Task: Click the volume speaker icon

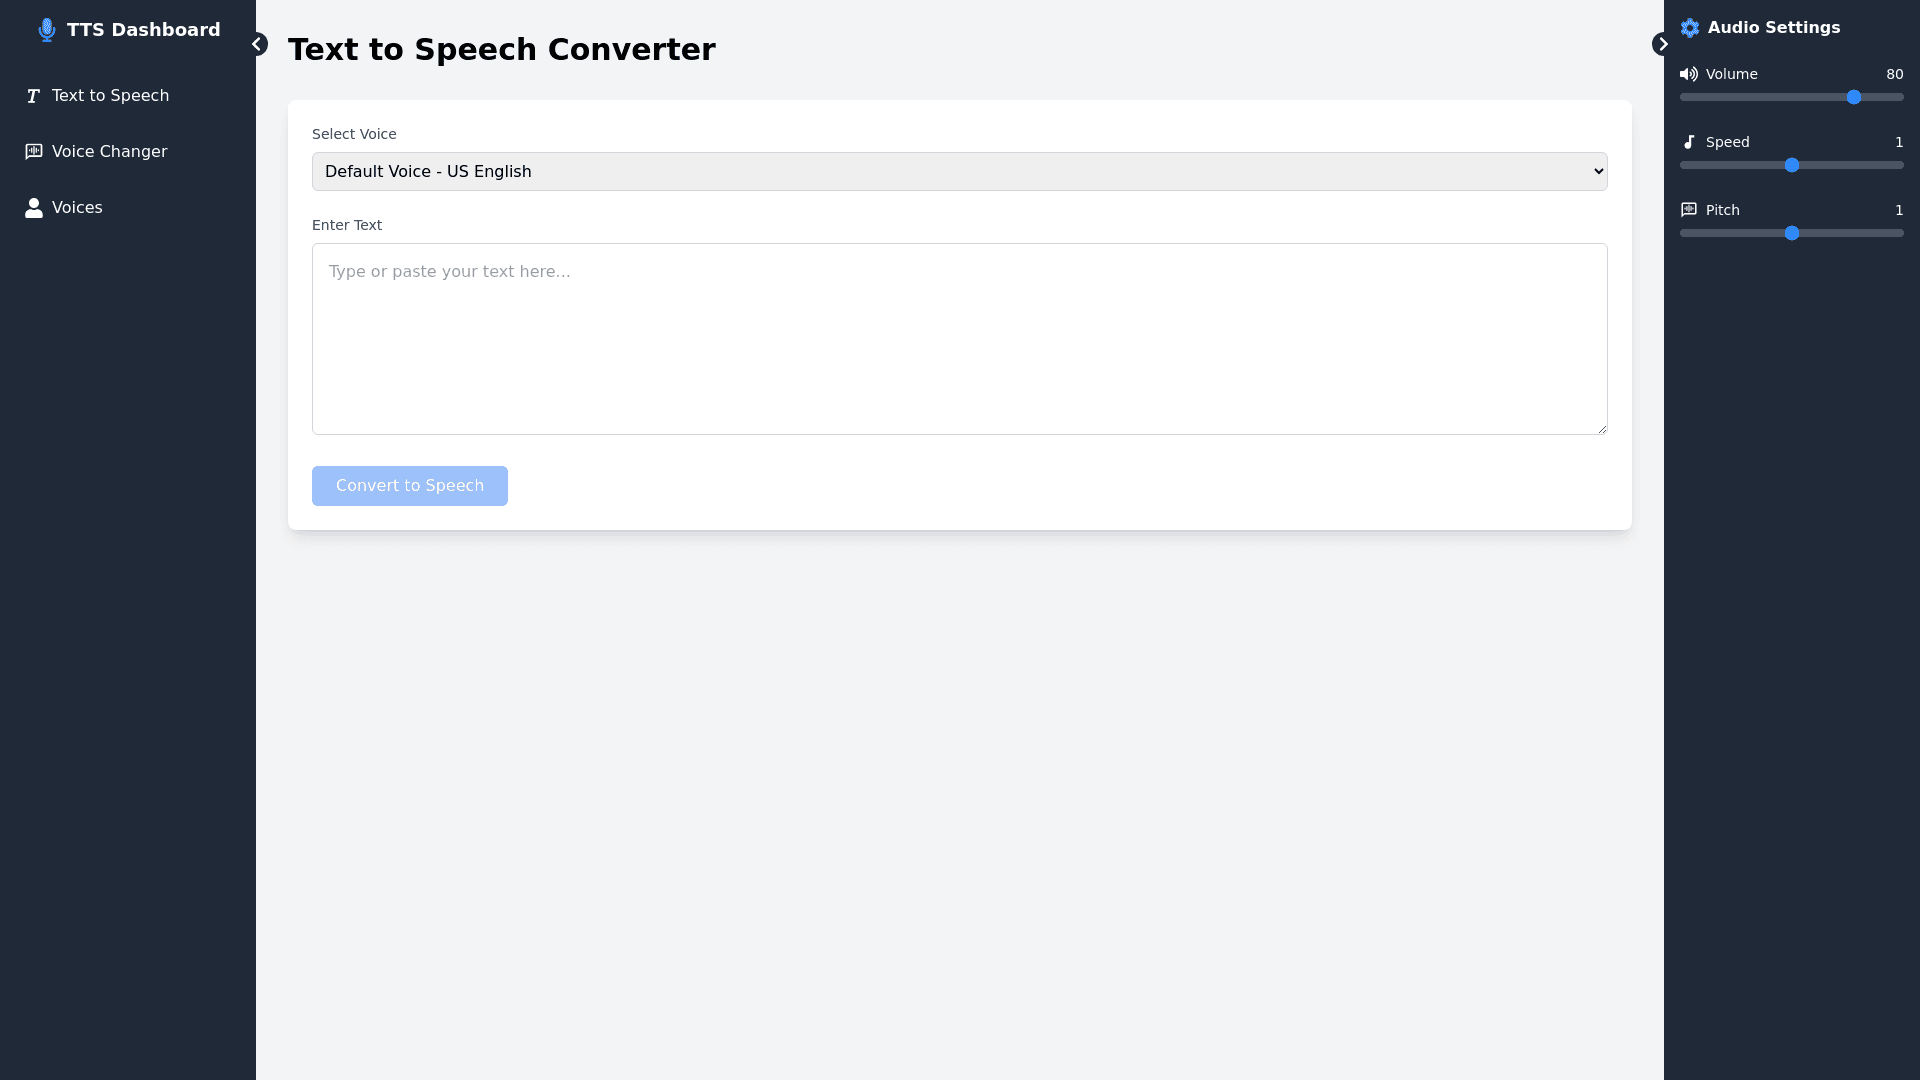Action: [1689, 74]
